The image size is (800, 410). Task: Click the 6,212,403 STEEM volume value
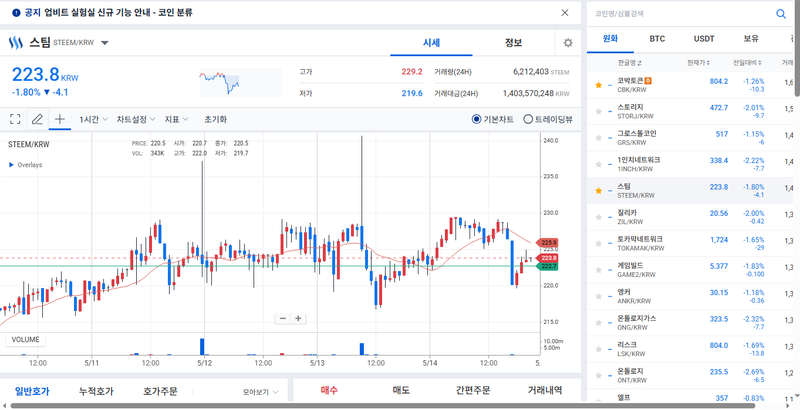541,72
